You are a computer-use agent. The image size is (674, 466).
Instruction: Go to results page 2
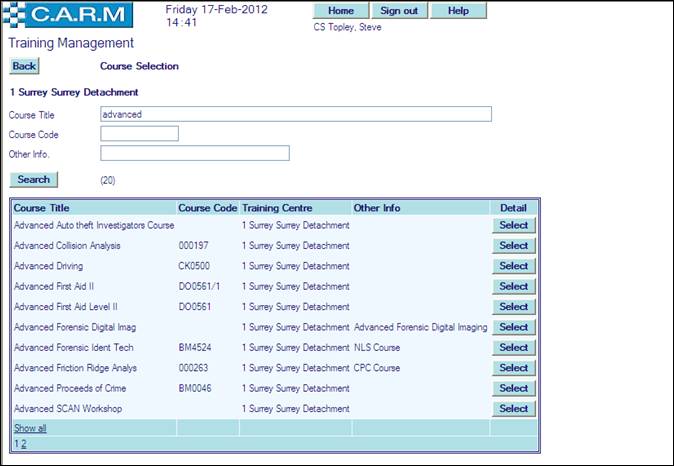[24, 443]
